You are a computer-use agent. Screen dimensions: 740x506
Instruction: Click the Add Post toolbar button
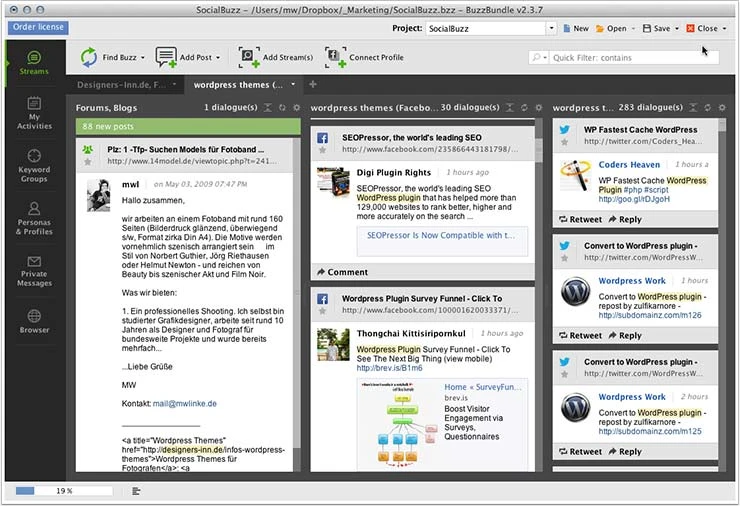[x=187, y=58]
